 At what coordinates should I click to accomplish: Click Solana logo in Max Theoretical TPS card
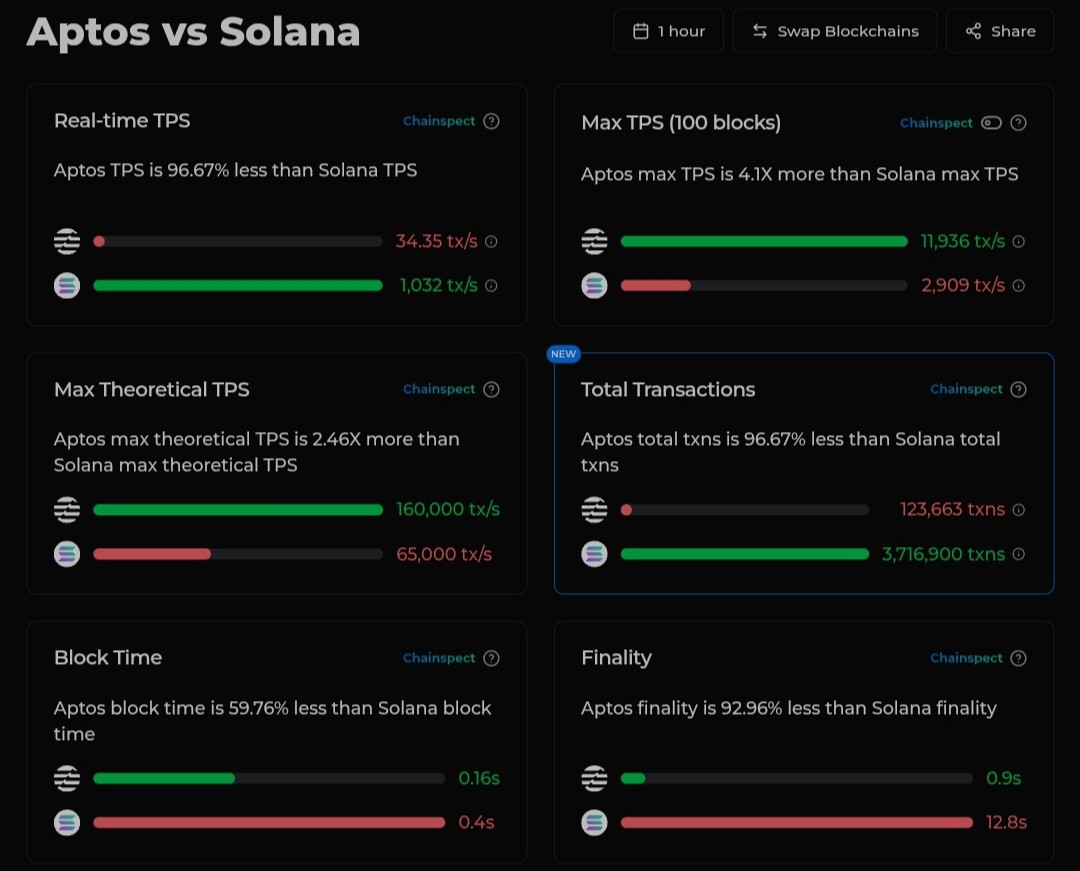click(x=67, y=554)
